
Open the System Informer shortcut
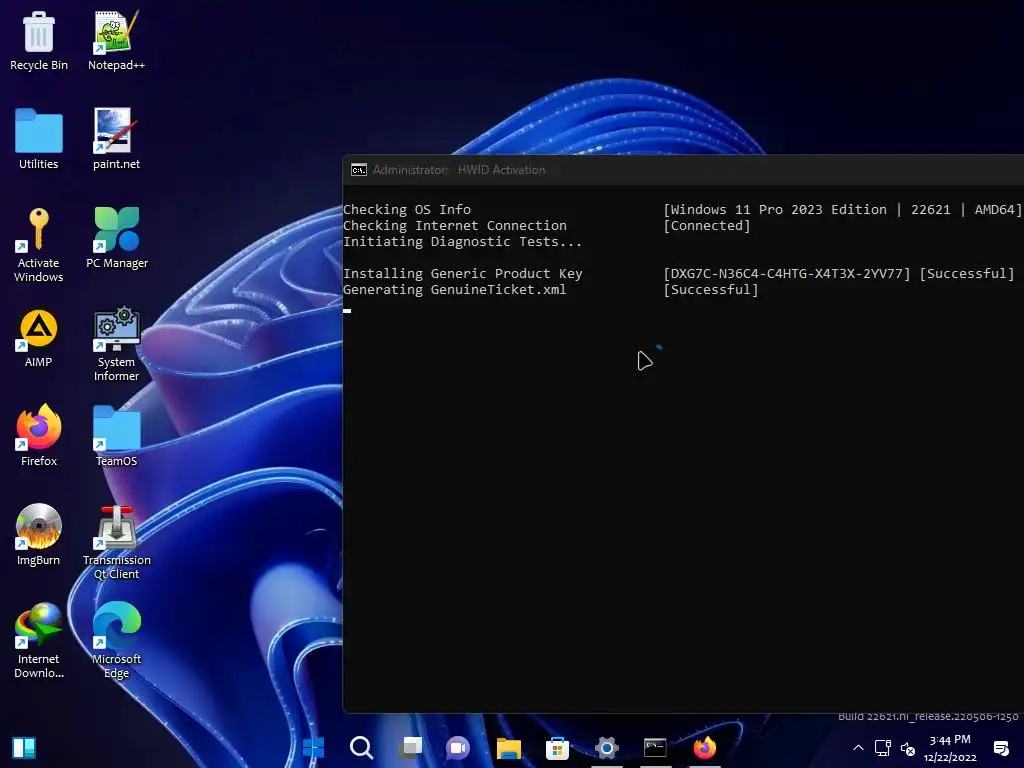point(116,344)
